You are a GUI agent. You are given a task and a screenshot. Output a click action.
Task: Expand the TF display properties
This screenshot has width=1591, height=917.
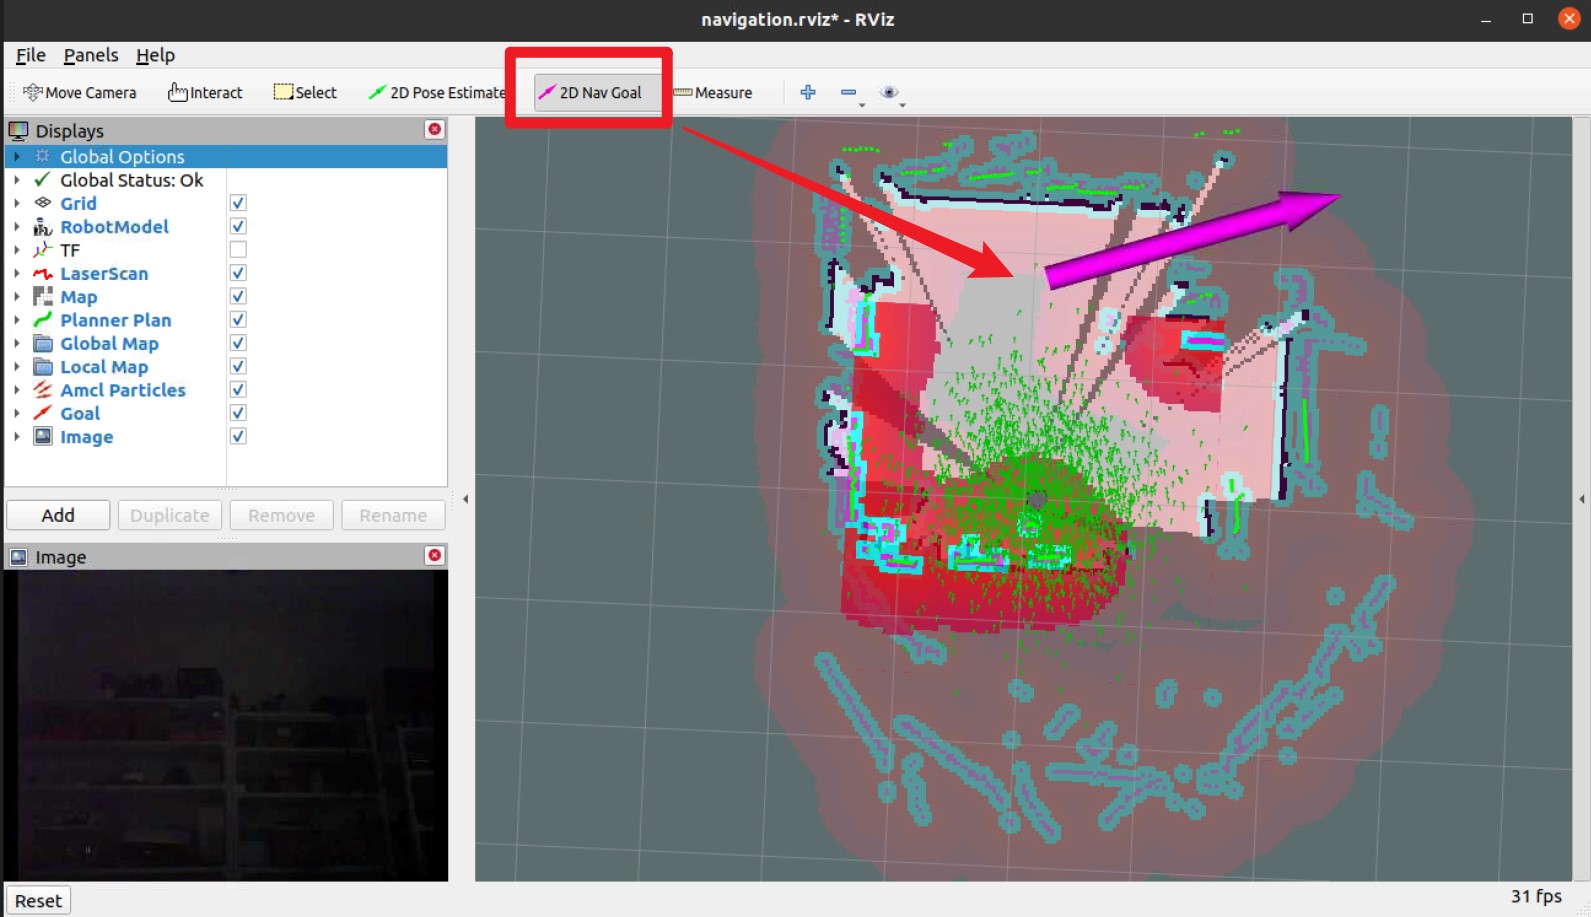16,250
